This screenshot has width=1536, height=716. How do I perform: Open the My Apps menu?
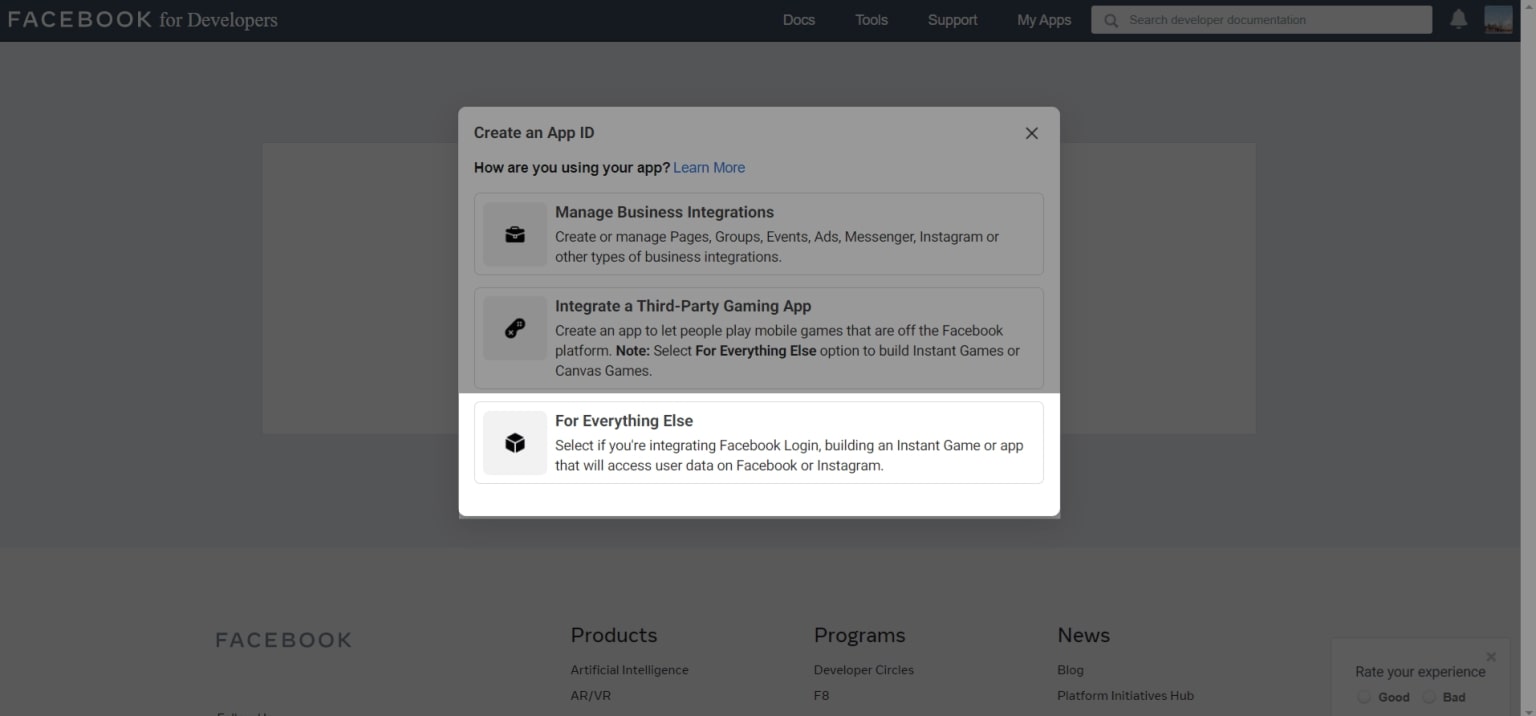point(1044,20)
